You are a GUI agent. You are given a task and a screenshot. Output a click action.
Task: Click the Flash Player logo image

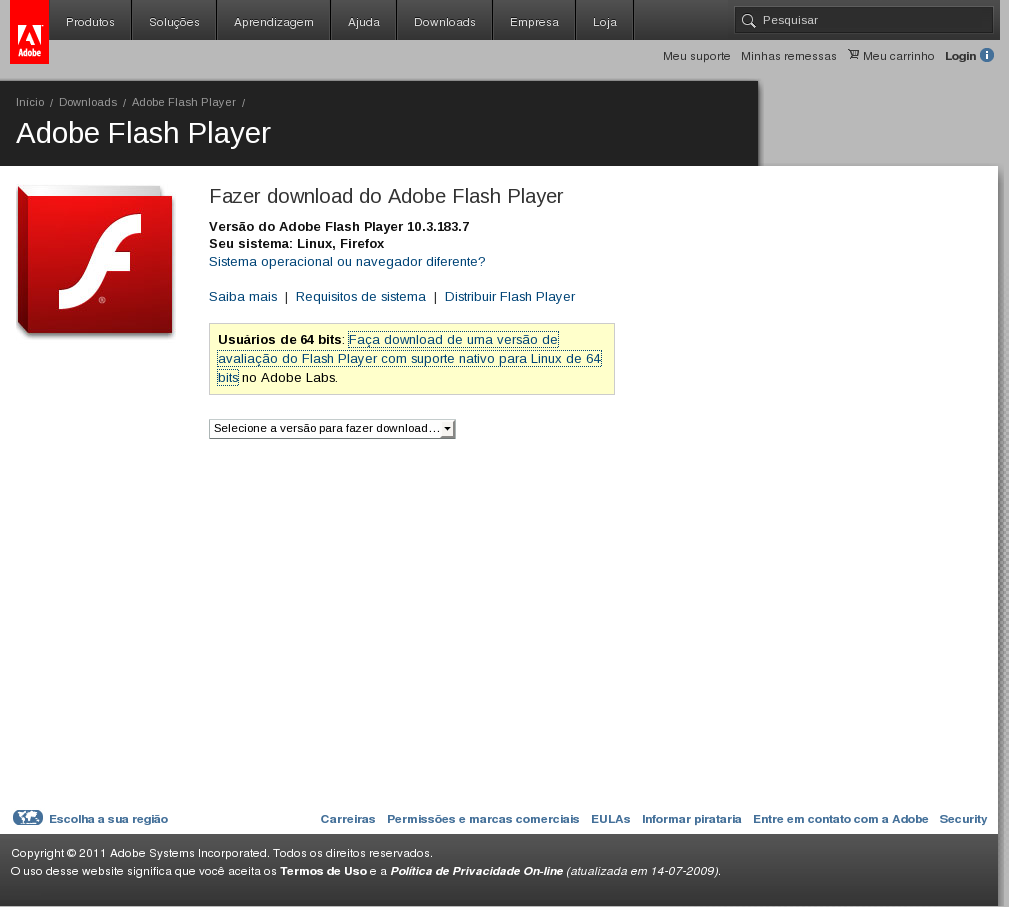(x=95, y=261)
